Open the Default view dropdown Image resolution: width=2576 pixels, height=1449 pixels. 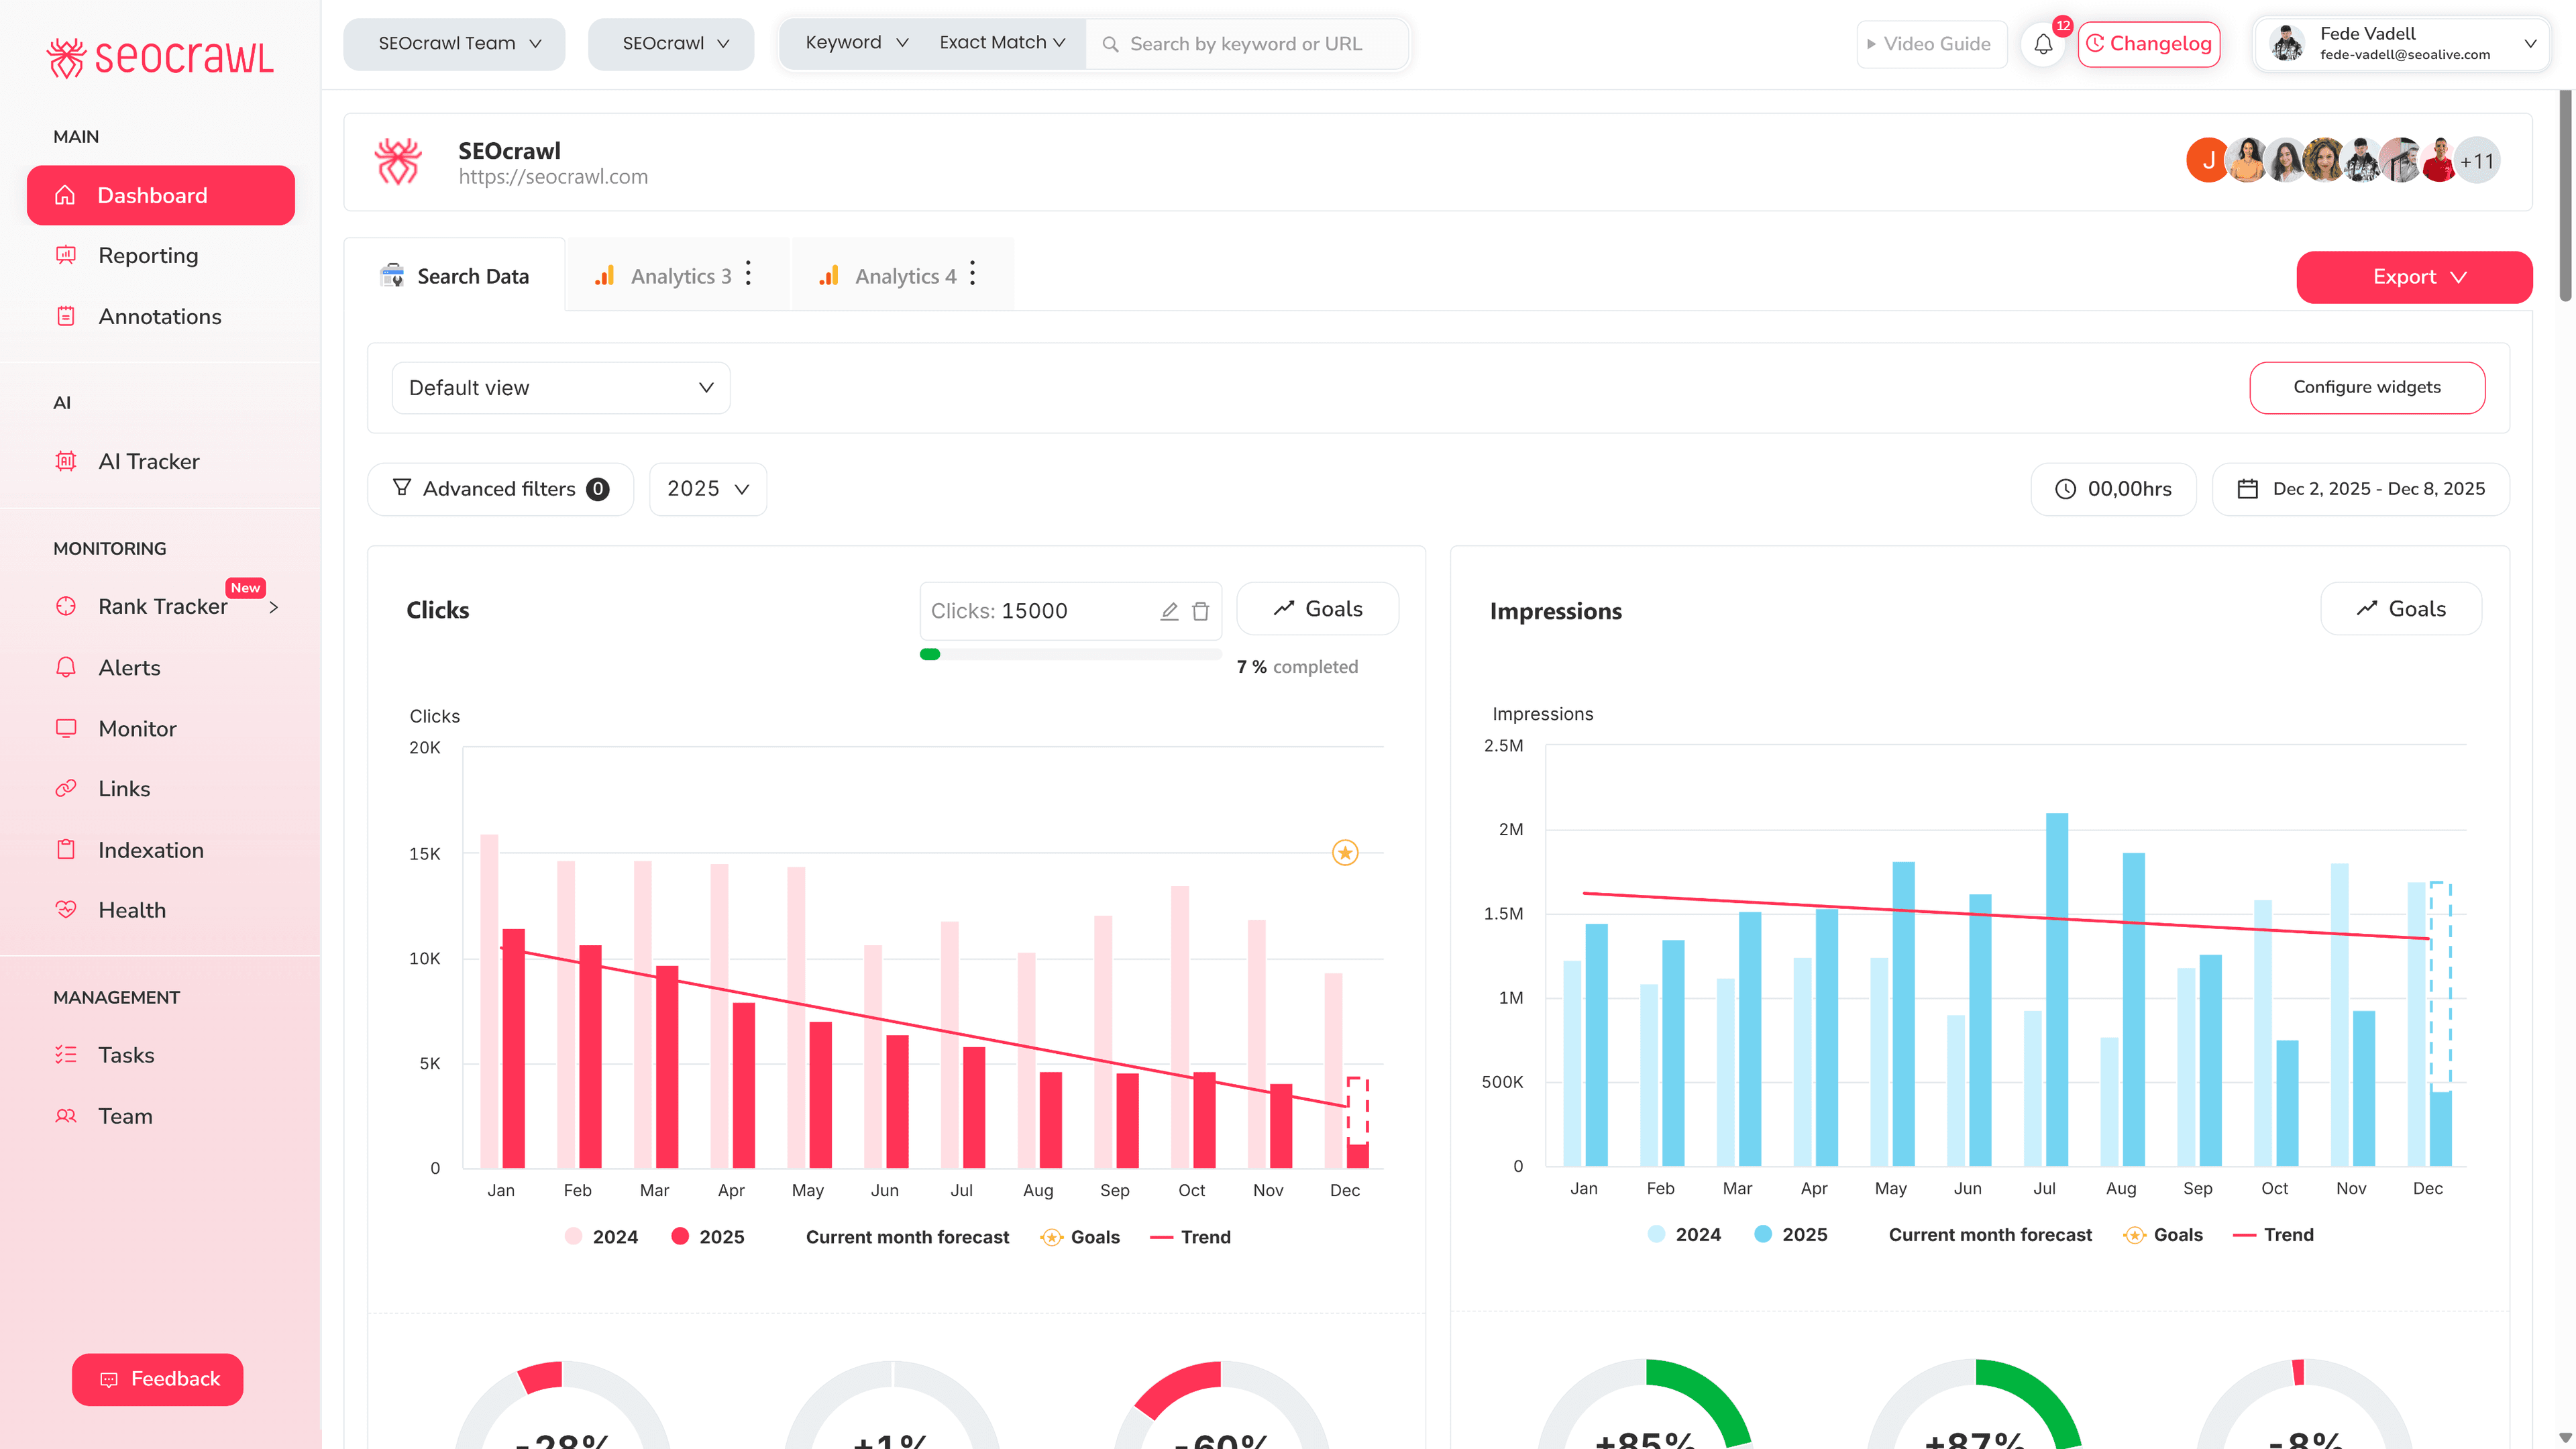click(560, 387)
